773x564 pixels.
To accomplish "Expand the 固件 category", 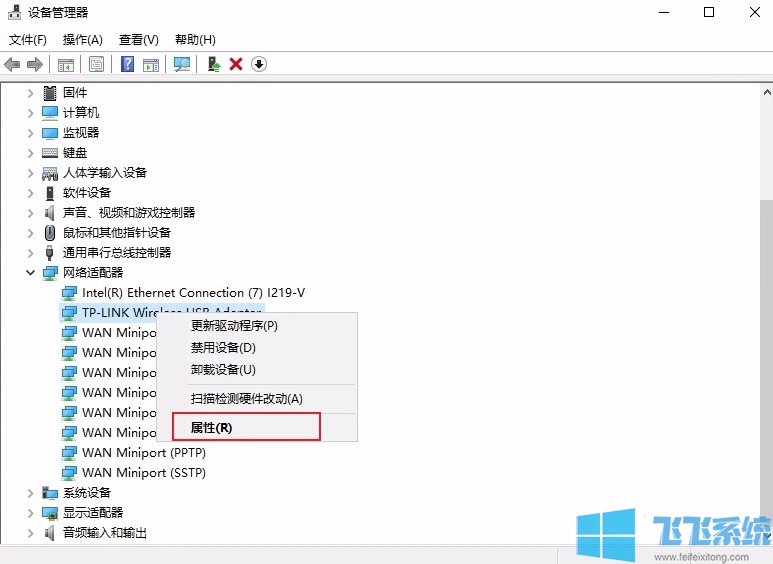I will [31, 93].
